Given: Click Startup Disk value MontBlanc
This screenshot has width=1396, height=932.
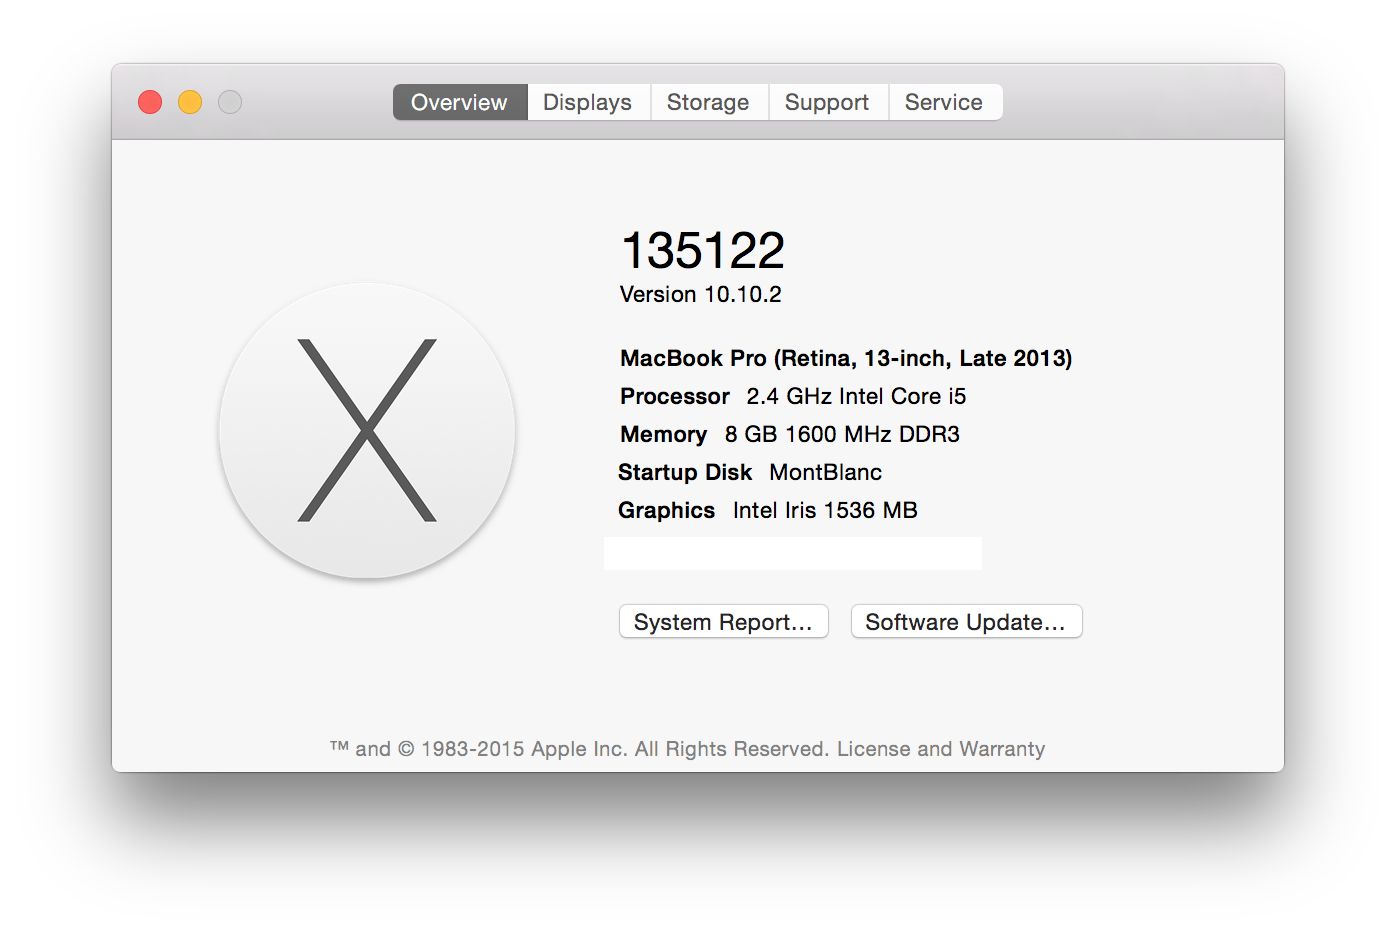Looking at the screenshot, I should 826,472.
